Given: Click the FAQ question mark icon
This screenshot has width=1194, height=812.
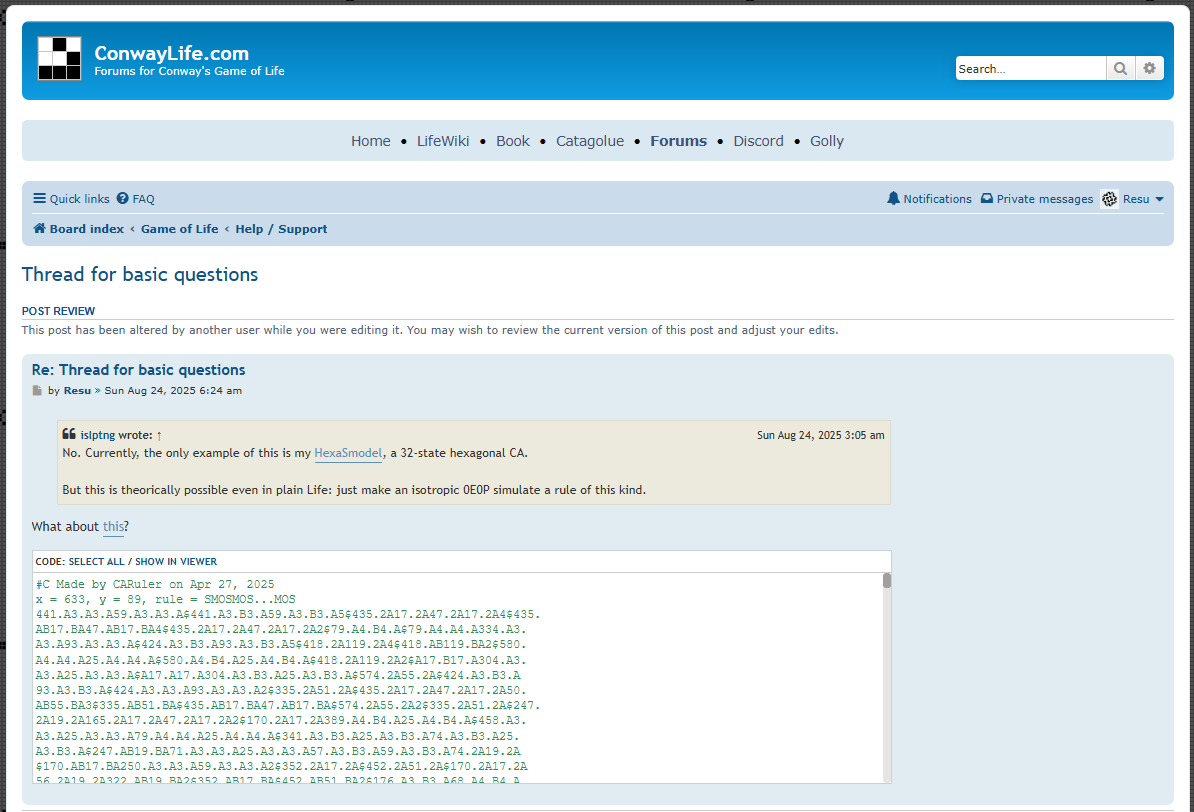Looking at the screenshot, I should tap(123, 199).
